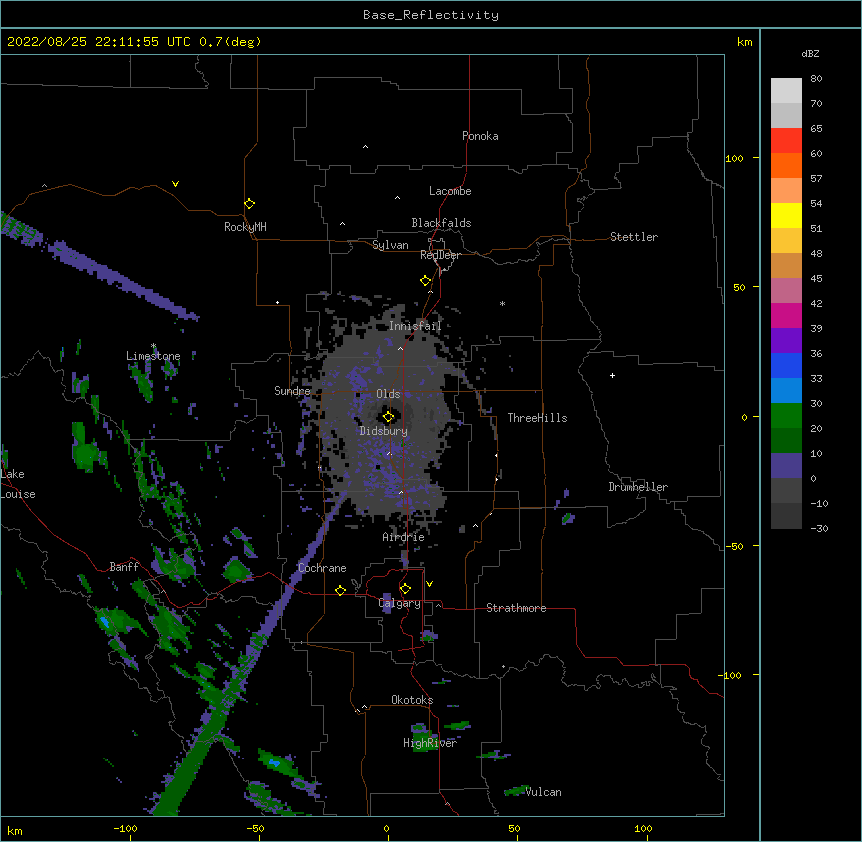The width and height of the screenshot is (862, 842).
Task: Click the Vulcan label
Action: tap(544, 792)
